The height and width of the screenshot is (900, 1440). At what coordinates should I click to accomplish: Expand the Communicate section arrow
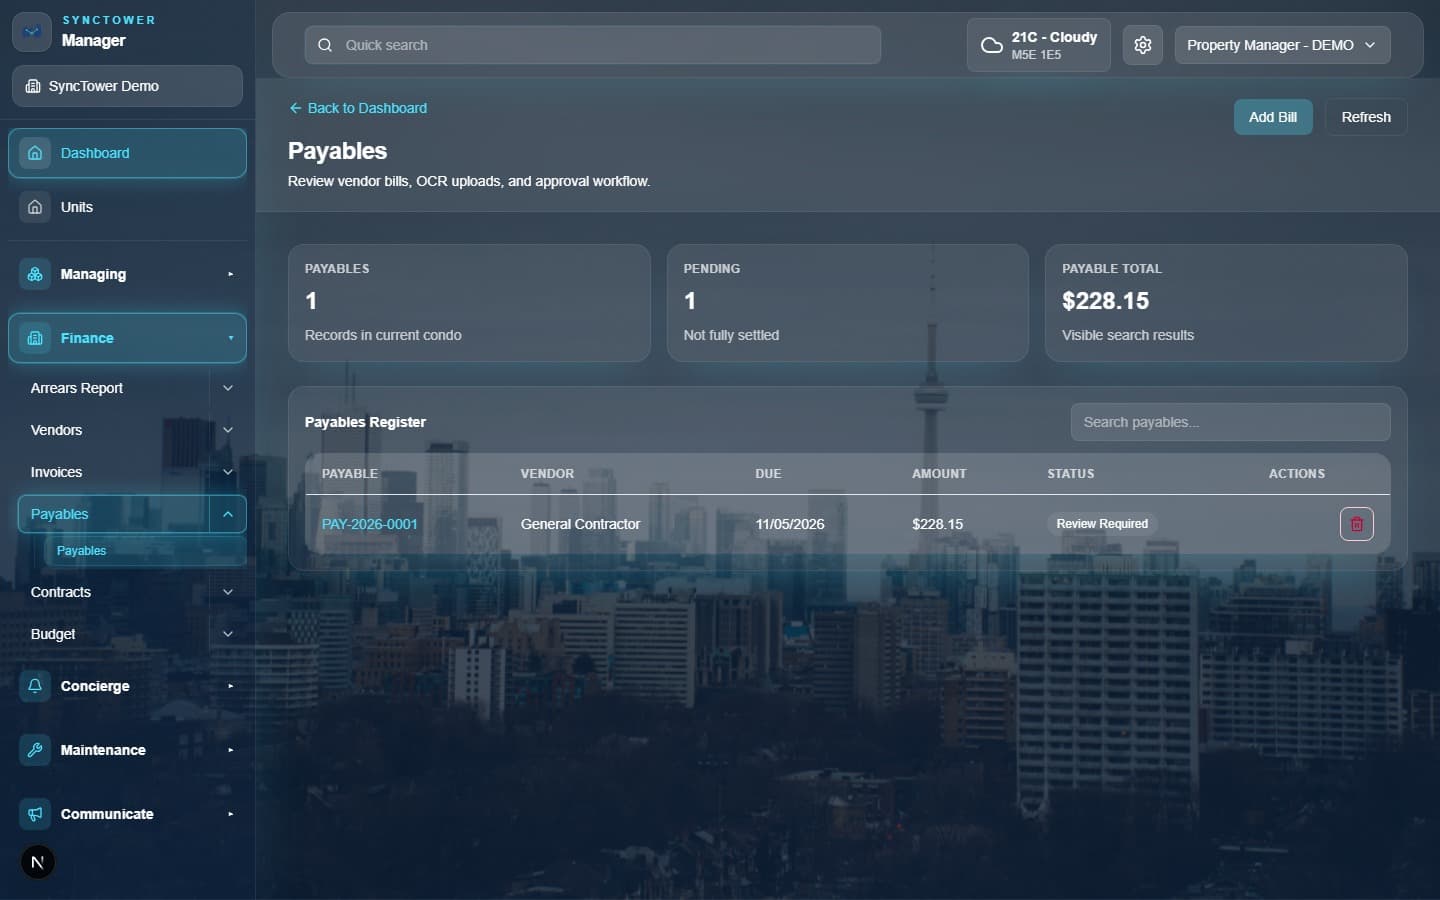(230, 814)
